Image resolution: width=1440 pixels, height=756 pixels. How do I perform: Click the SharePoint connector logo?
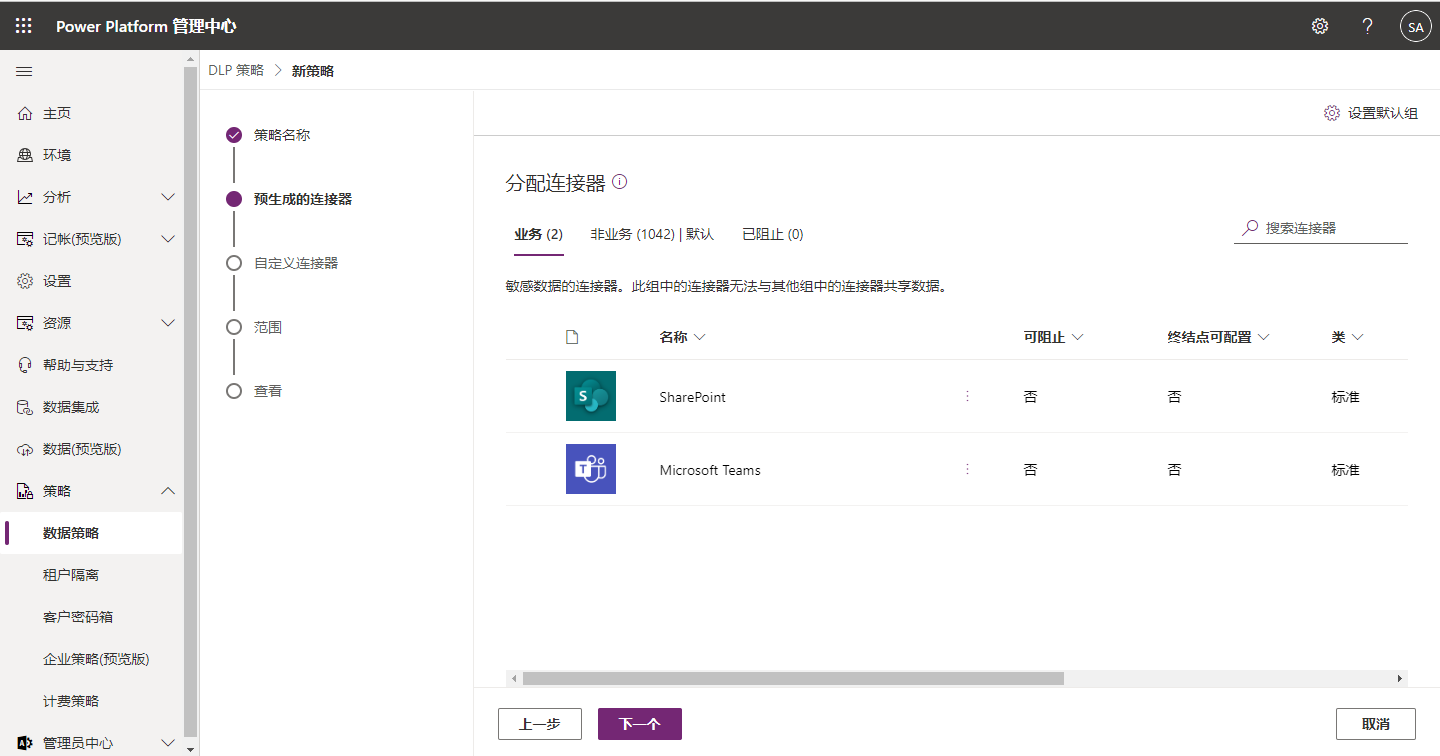[591, 396]
